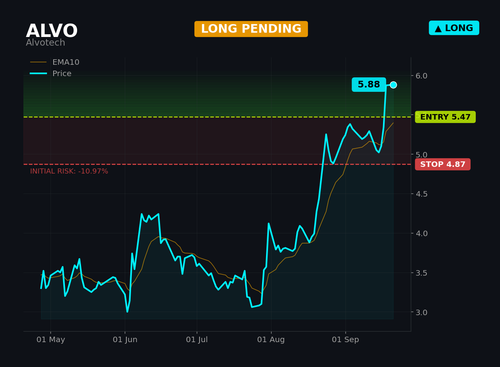Screen dimensions: 500x367
Task: Click the 5.0 price axis label
Action: pyautogui.click(x=421, y=155)
